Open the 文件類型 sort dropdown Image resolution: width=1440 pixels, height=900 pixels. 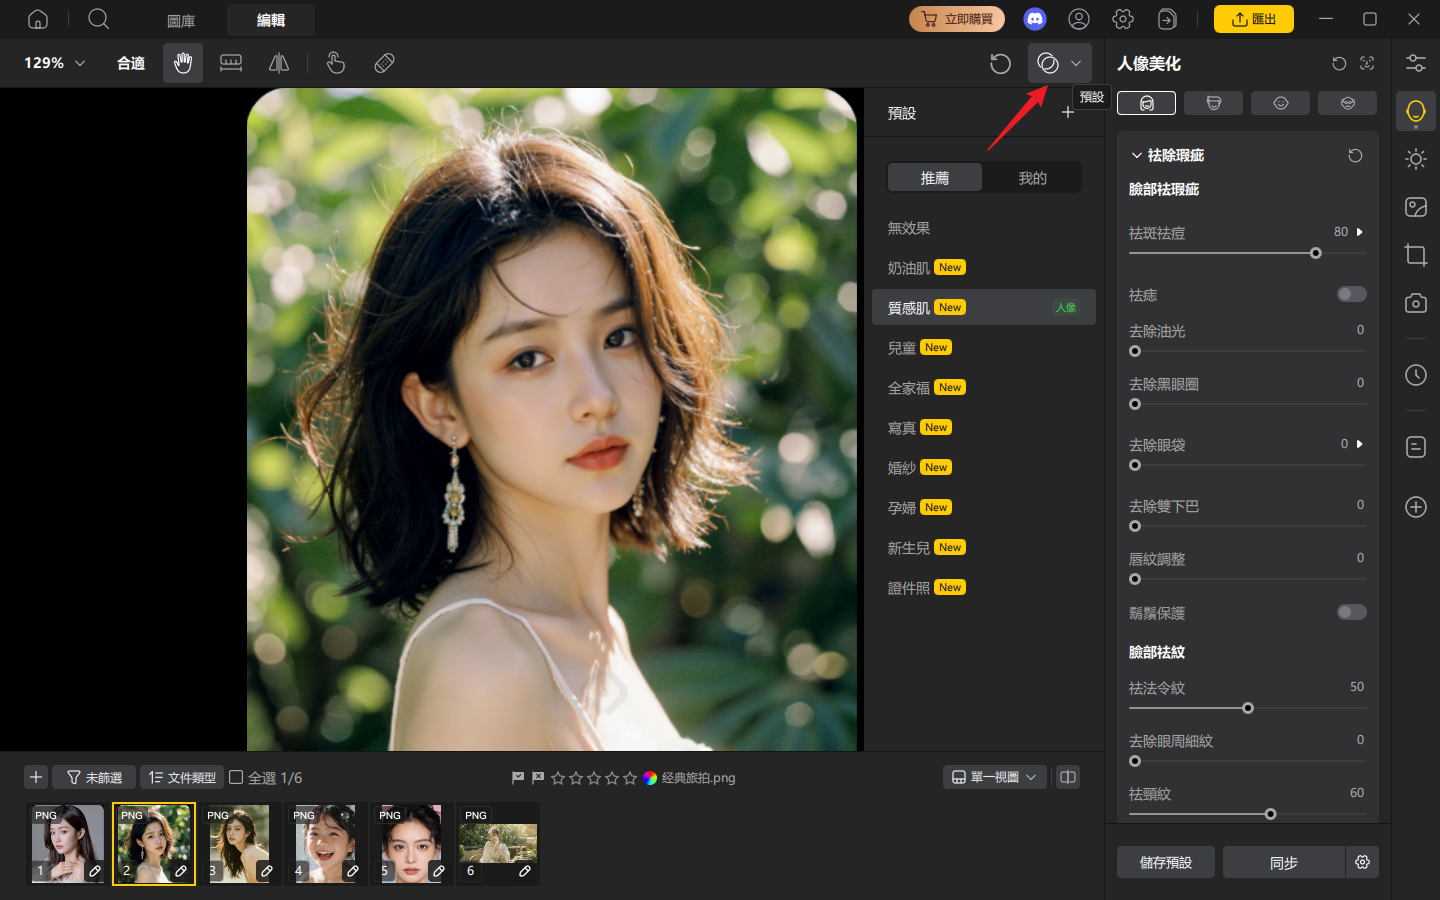182,777
